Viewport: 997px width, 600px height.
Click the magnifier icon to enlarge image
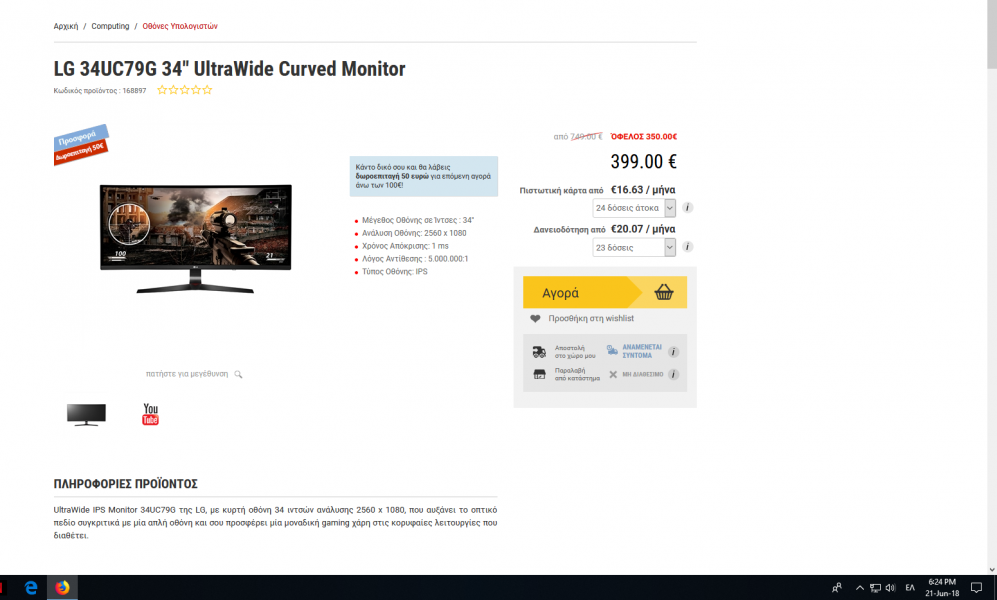(x=238, y=374)
